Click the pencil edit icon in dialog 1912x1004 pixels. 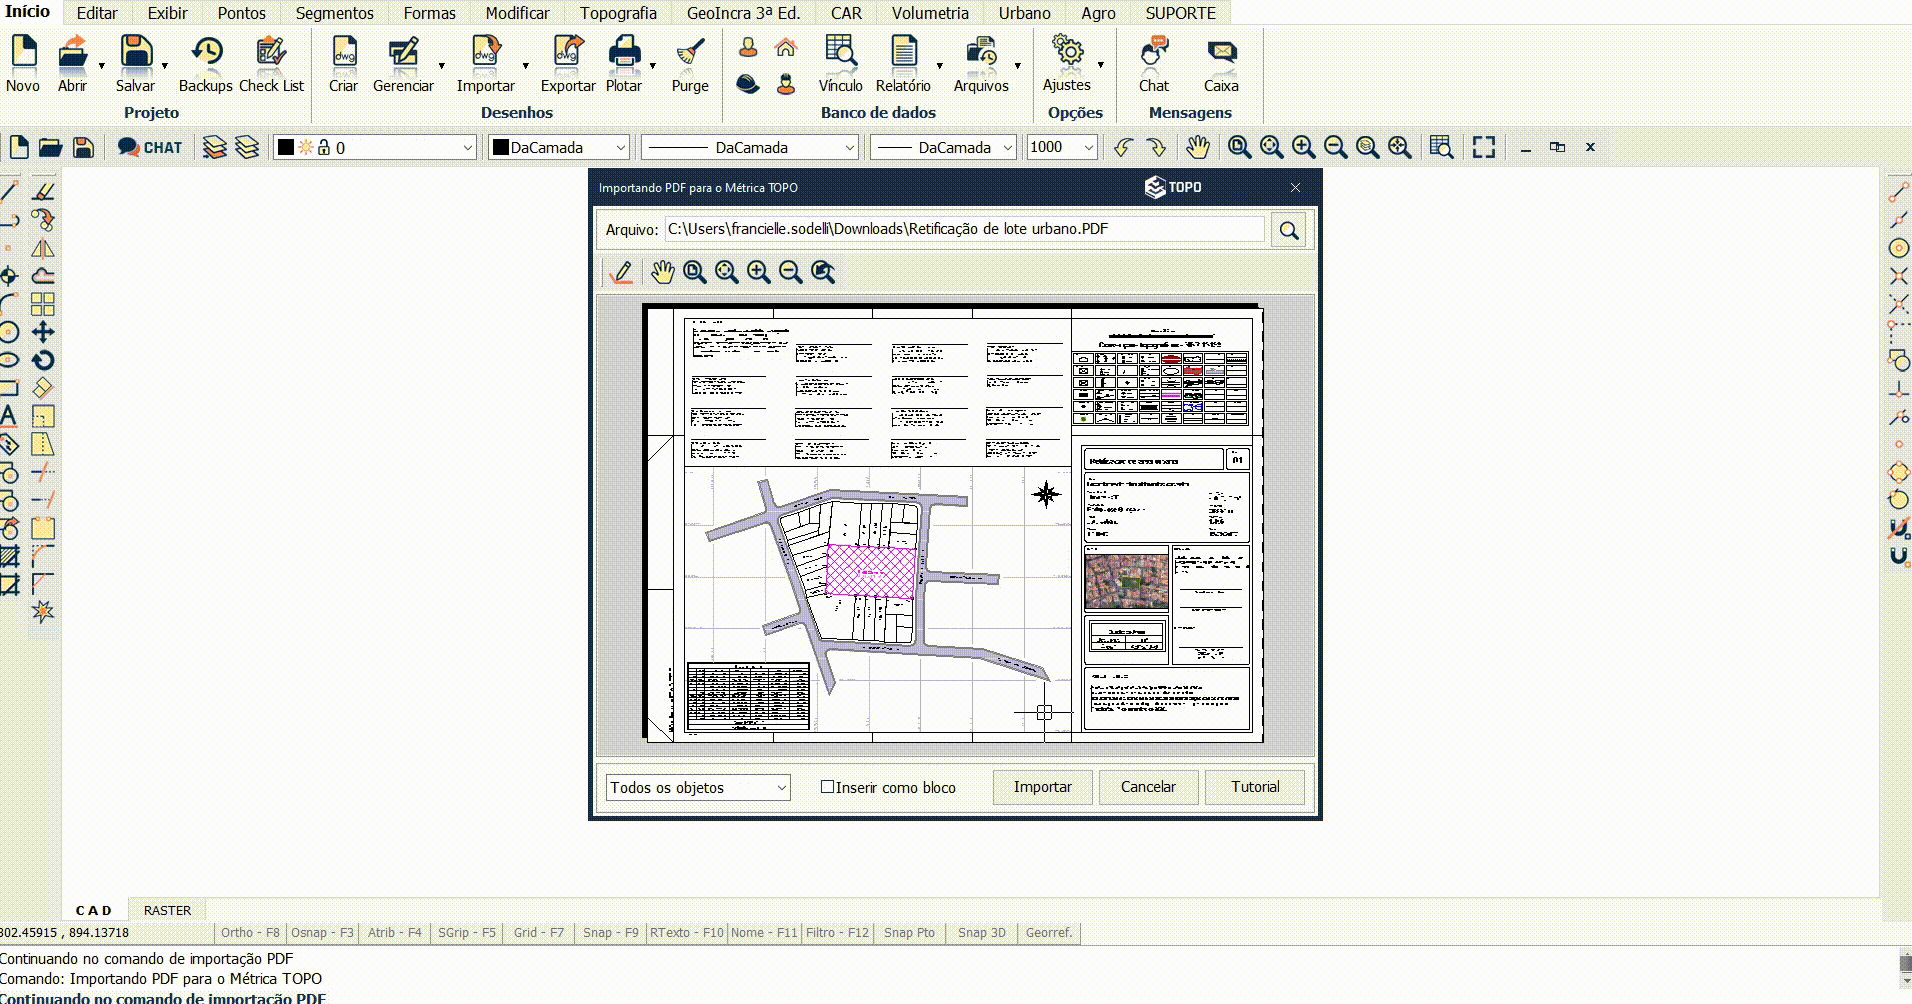coord(621,272)
